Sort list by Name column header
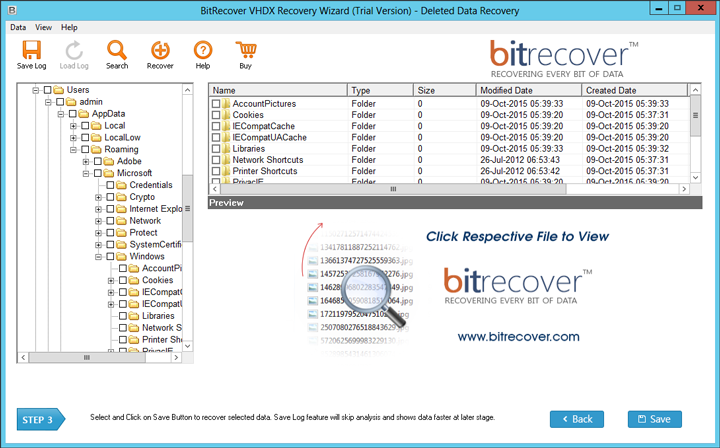Image resolution: width=720 pixels, height=448 pixels. (x=278, y=90)
